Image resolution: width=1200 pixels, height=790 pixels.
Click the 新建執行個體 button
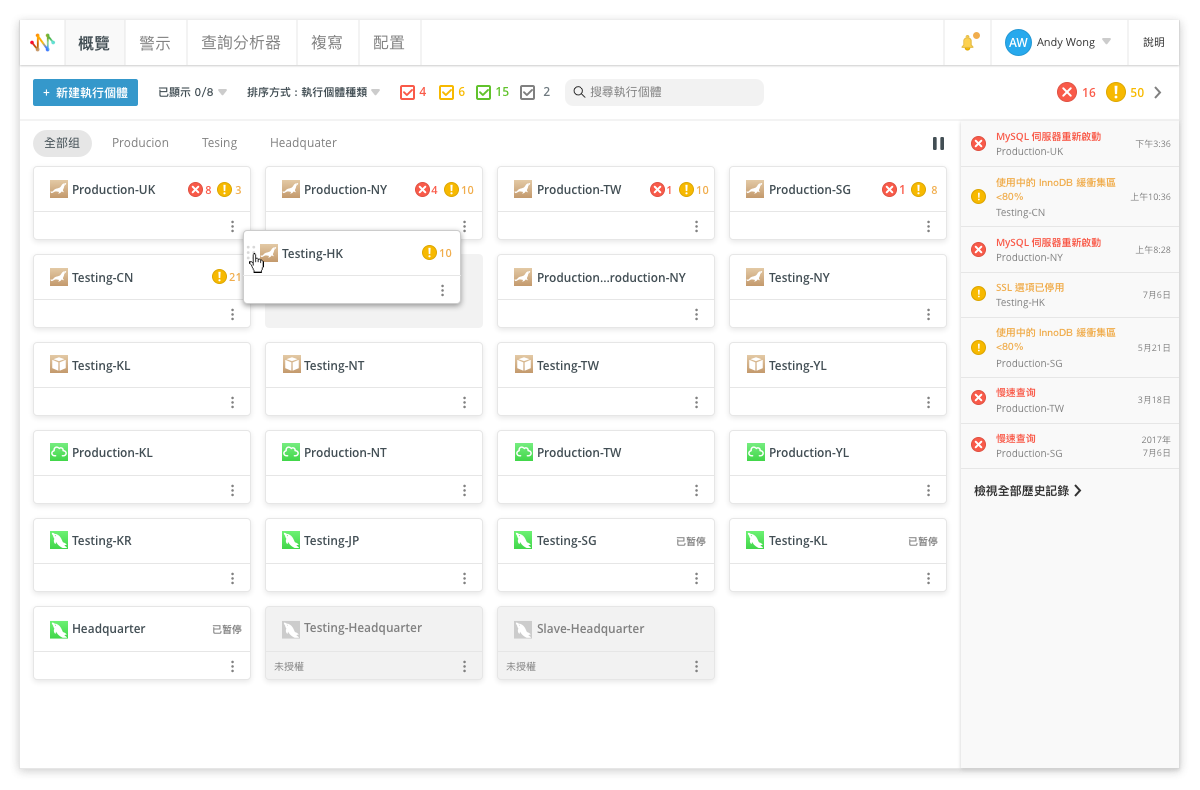tap(85, 92)
